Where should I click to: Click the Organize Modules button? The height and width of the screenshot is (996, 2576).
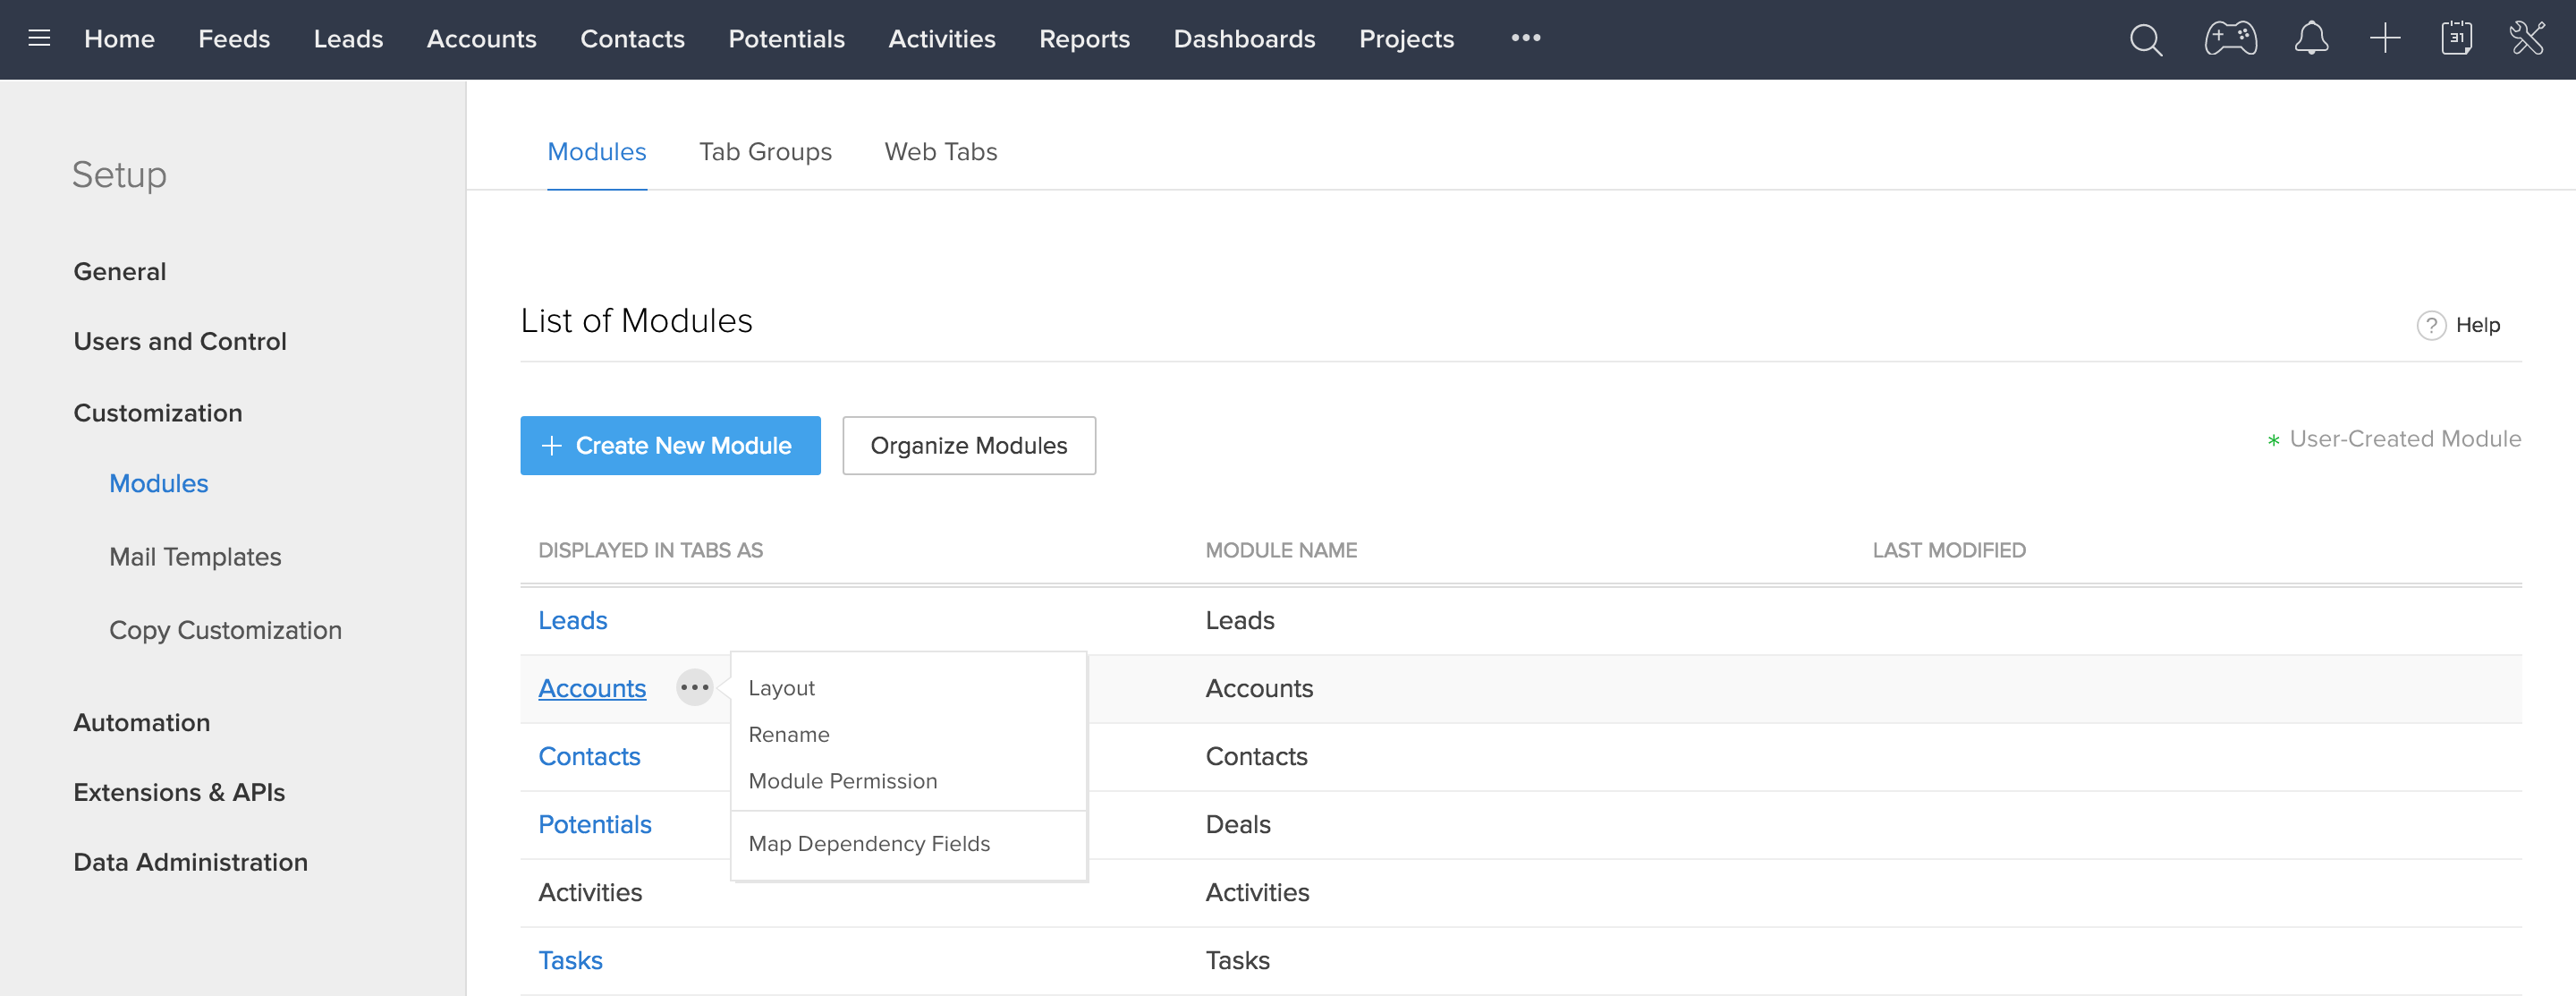968,445
